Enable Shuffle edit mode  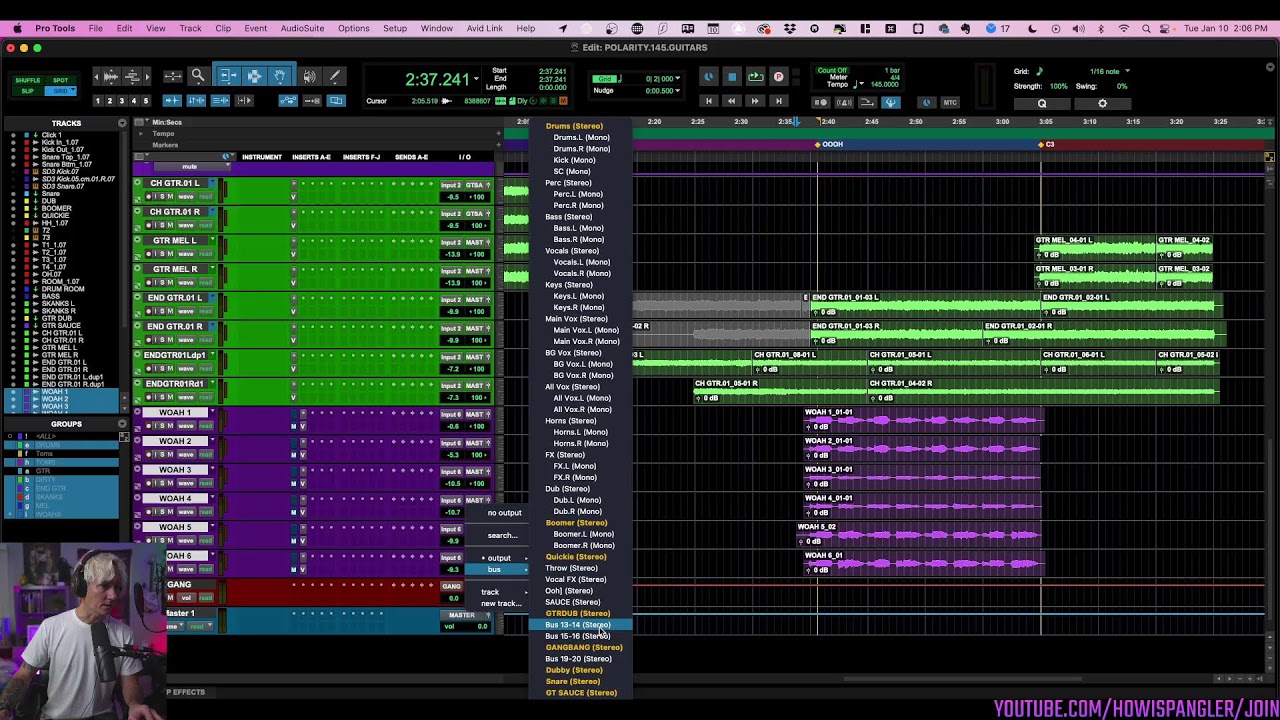tap(27, 80)
